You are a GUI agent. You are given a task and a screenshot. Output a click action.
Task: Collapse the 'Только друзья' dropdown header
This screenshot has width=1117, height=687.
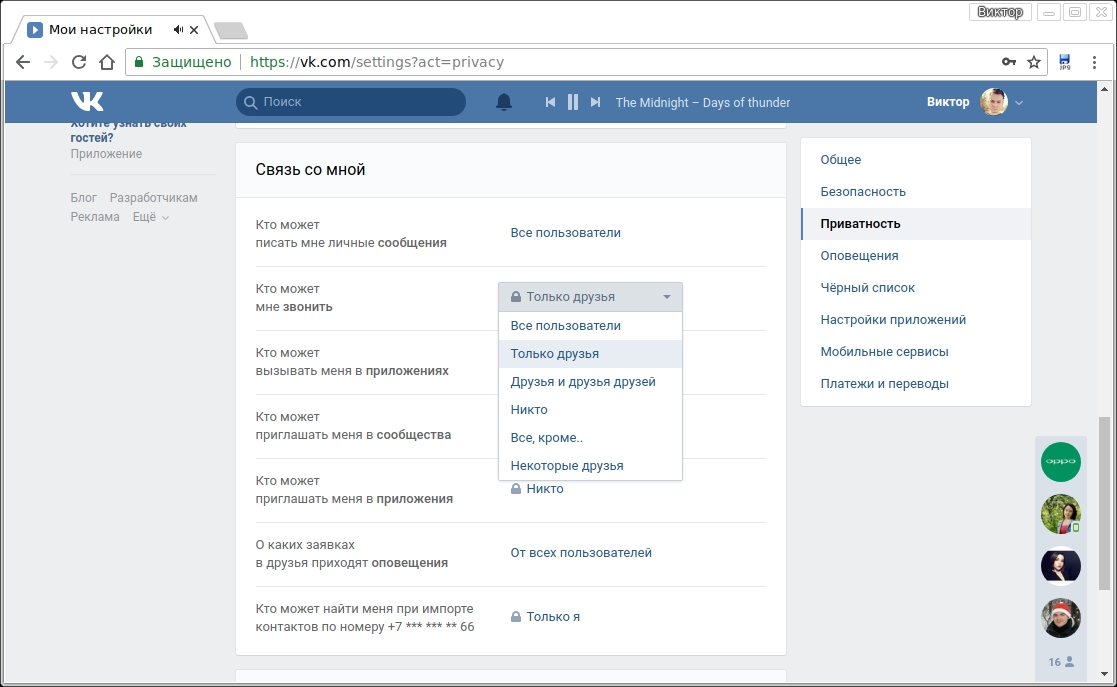coord(590,297)
